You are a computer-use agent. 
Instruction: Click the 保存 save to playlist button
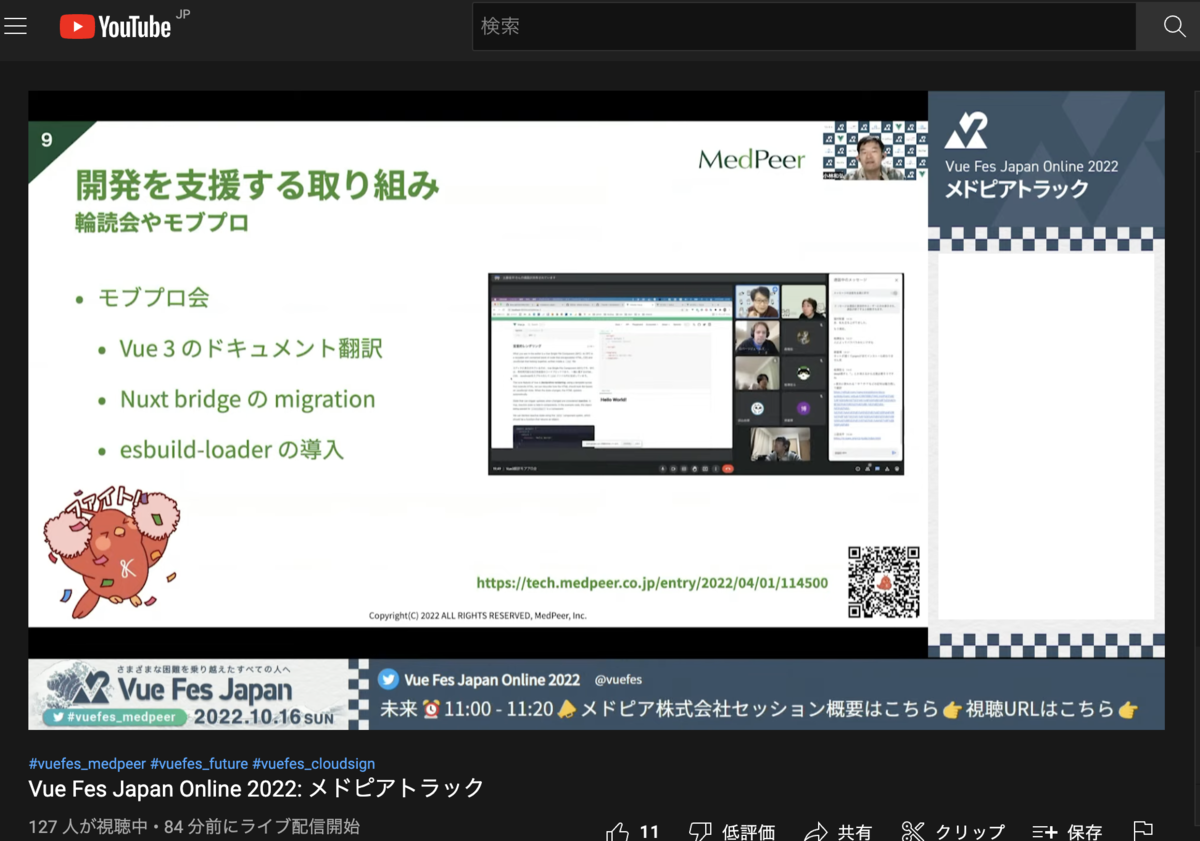click(1067, 831)
